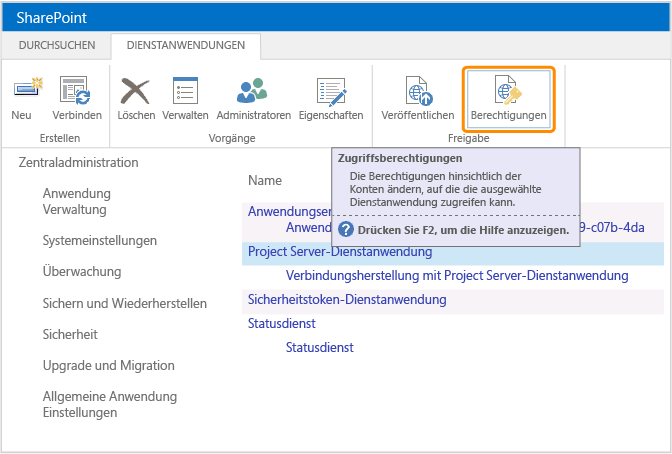Image resolution: width=672 pixels, height=454 pixels.
Task: Click the 'Drücken Sie F2' help text
Action: [x=463, y=230]
